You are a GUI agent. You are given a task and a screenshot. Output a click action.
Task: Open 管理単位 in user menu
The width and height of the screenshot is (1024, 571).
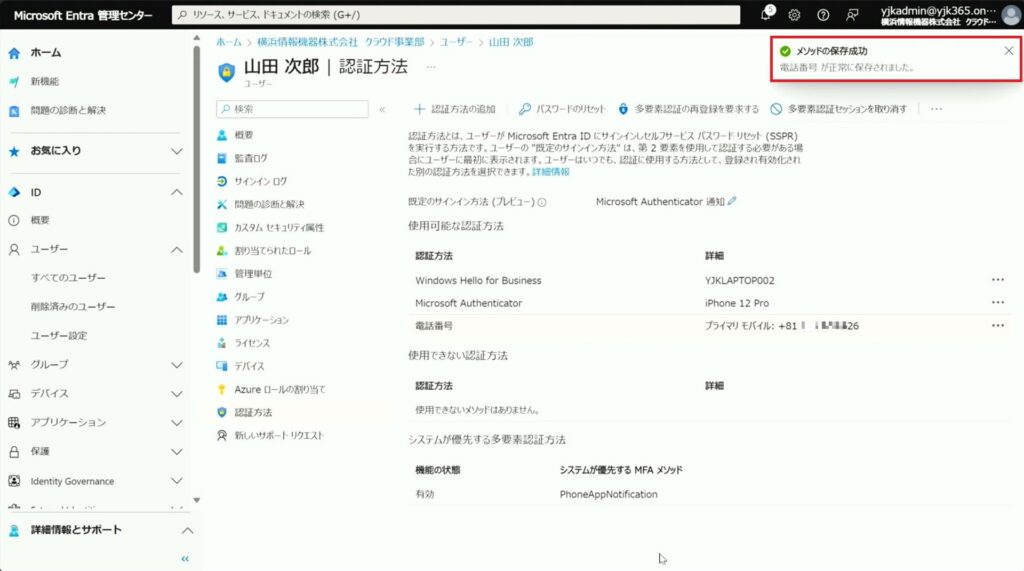pyautogui.click(x=253, y=274)
